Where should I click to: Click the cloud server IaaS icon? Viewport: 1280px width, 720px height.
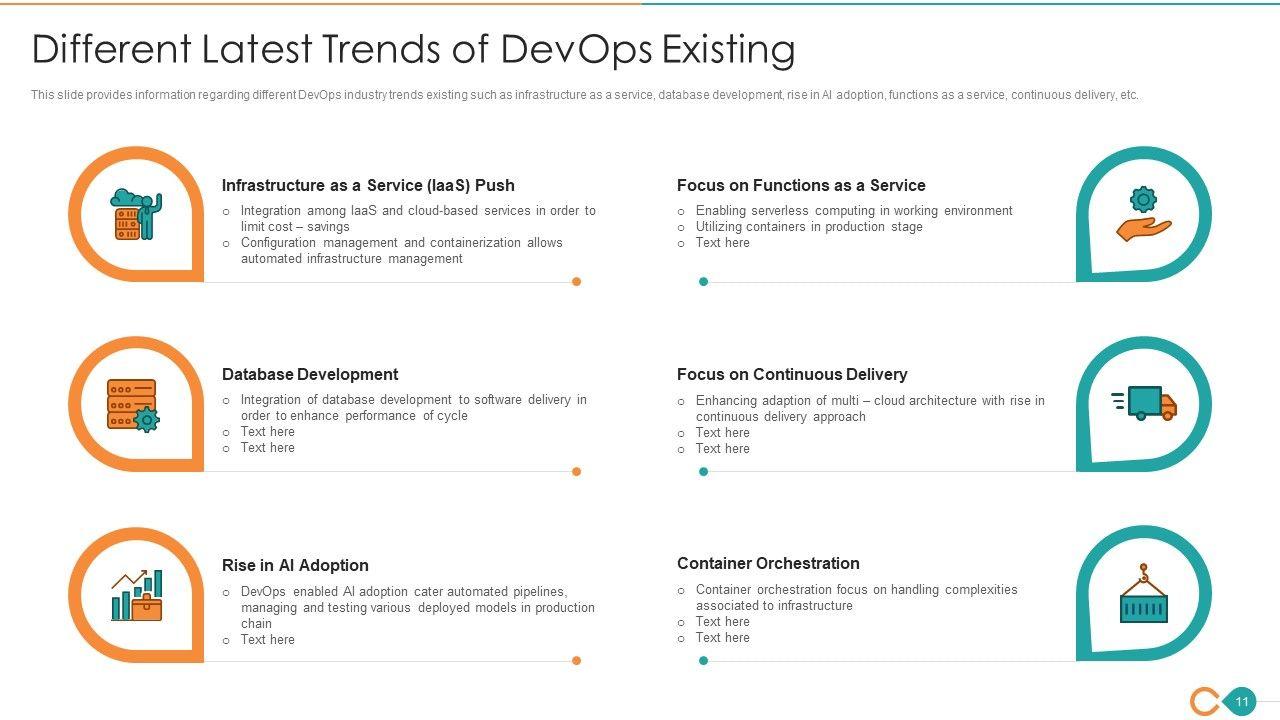pyautogui.click(x=136, y=213)
